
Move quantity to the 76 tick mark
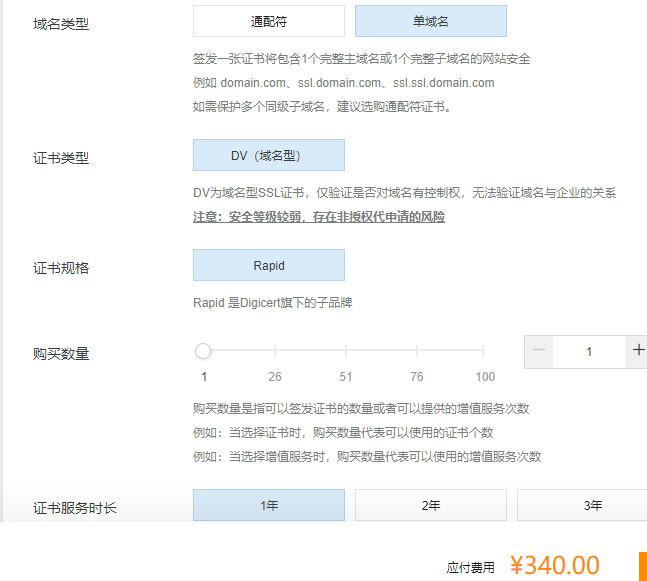click(x=416, y=351)
